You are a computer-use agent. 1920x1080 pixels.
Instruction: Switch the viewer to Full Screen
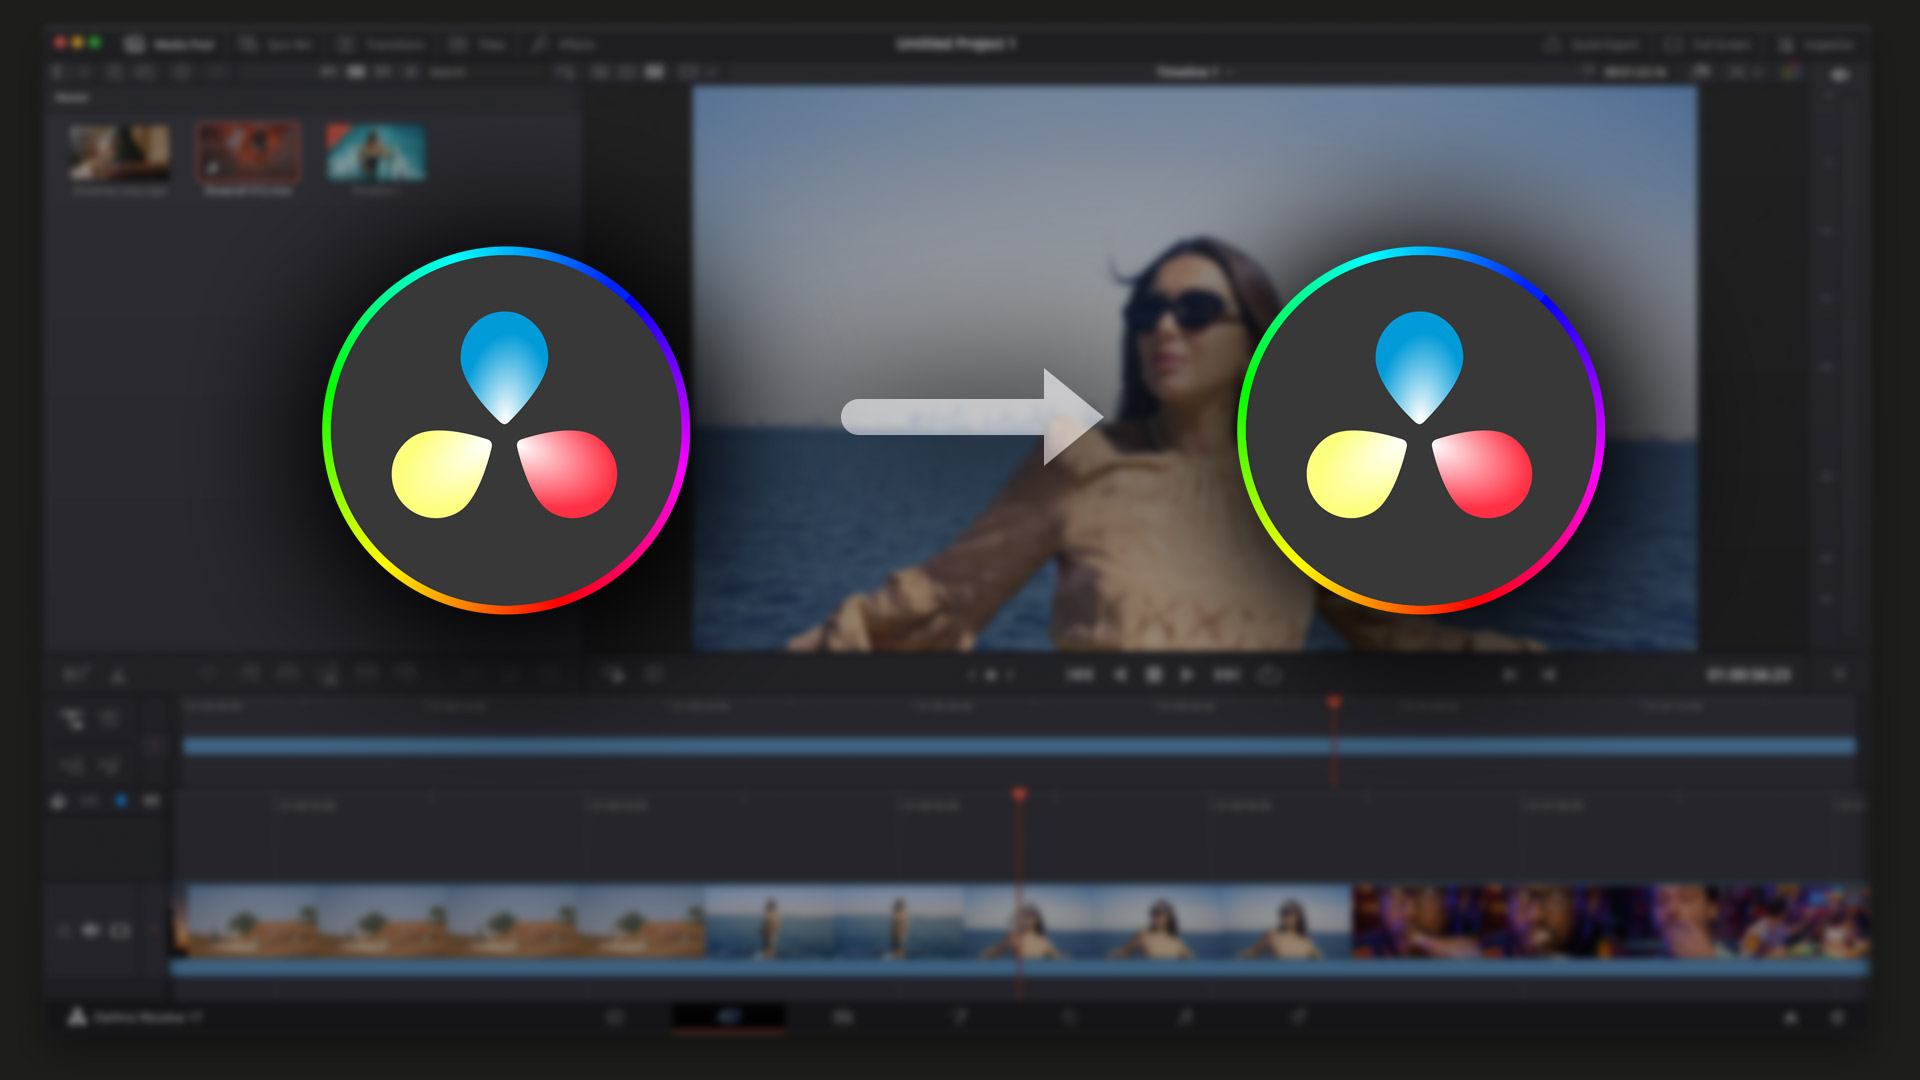pyautogui.click(x=1708, y=45)
